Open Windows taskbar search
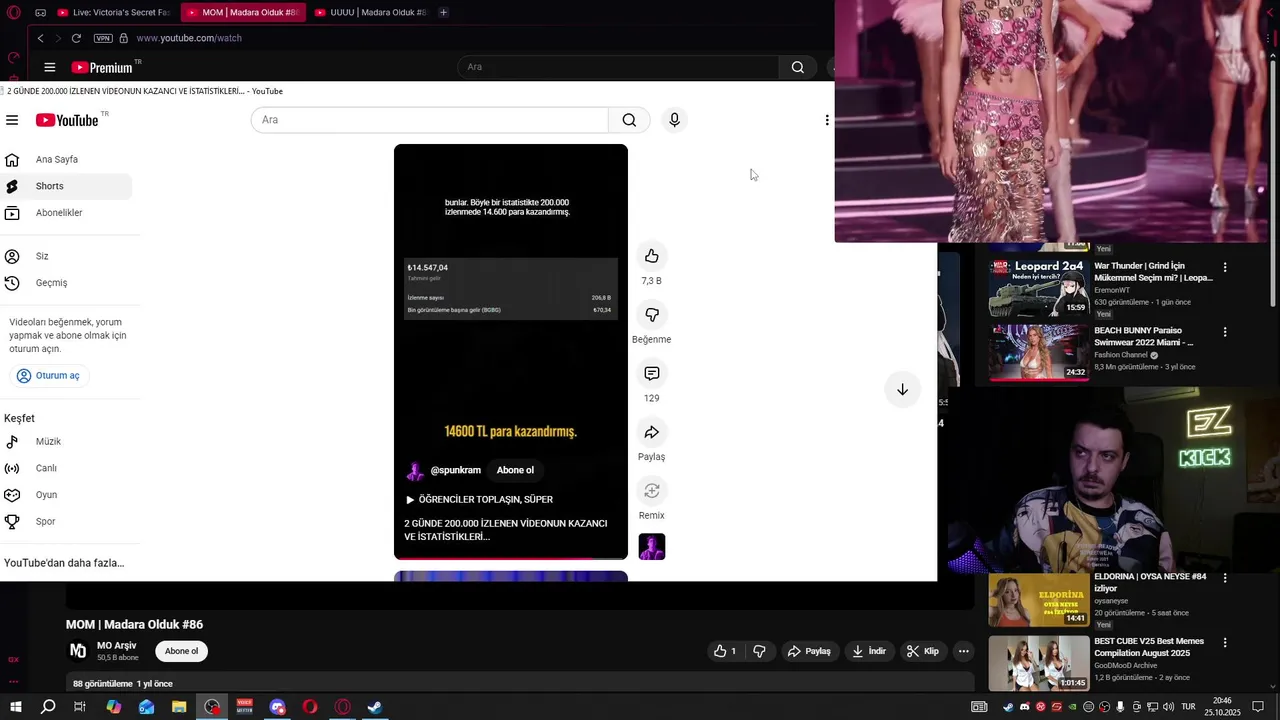The width and height of the screenshot is (1280, 720). pos(48,707)
